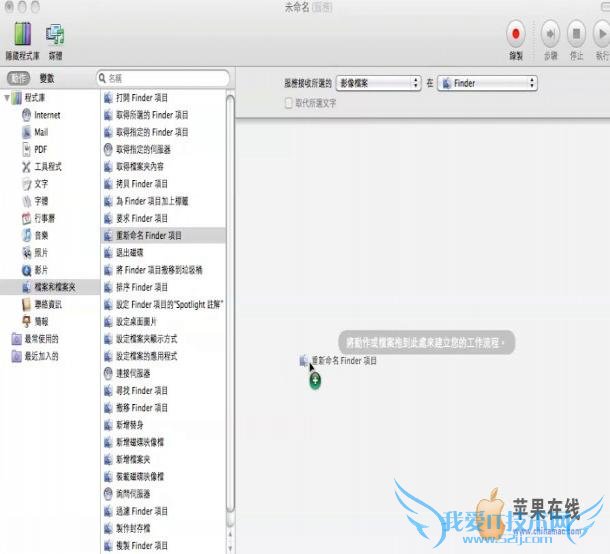Click the Hide Library (隱藏程式庫) toolbar icon

click(22, 34)
